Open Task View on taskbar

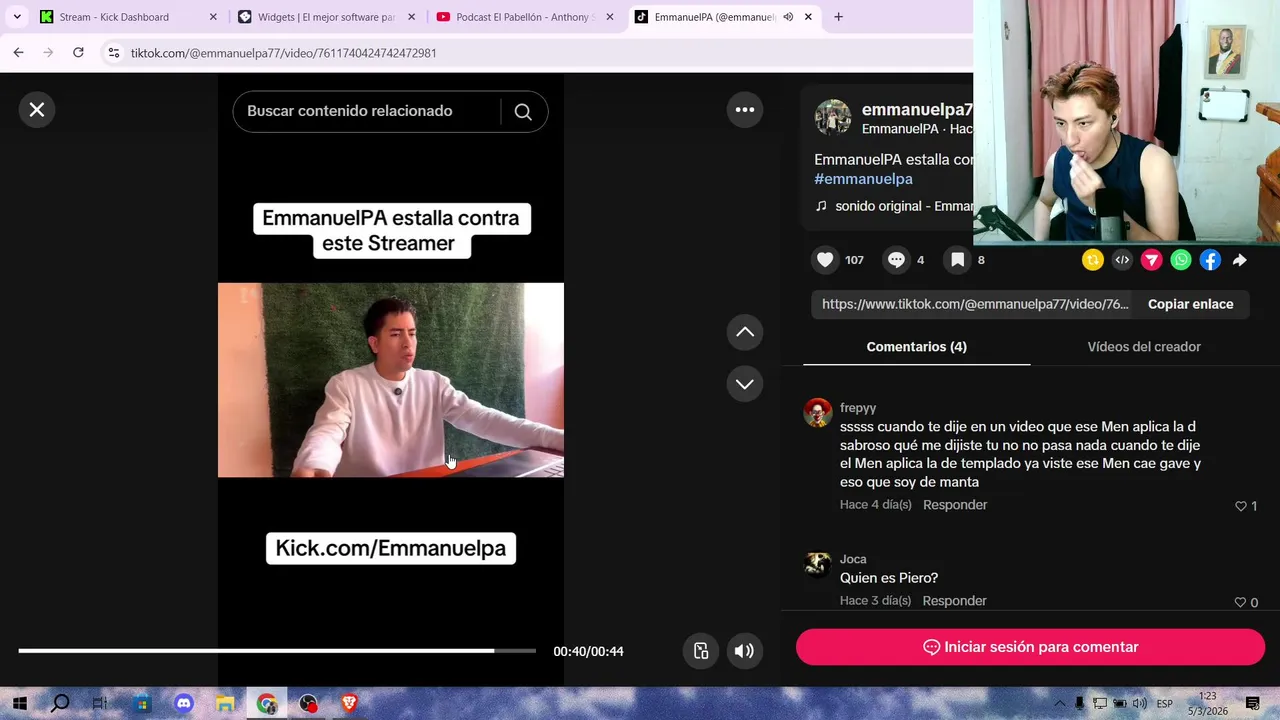(100, 704)
